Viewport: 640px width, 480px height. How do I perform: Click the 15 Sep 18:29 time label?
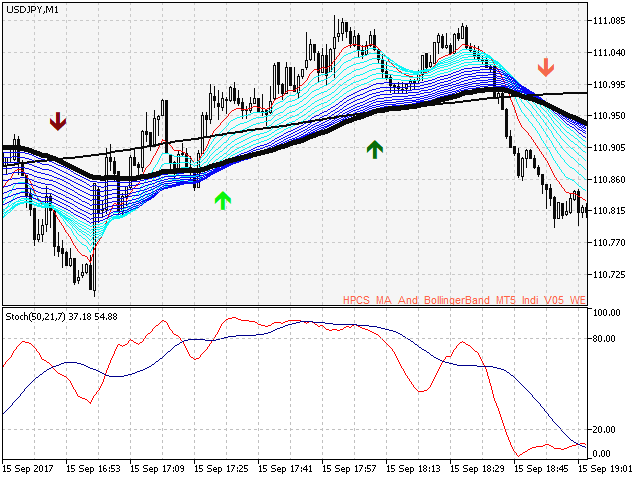coord(477,469)
